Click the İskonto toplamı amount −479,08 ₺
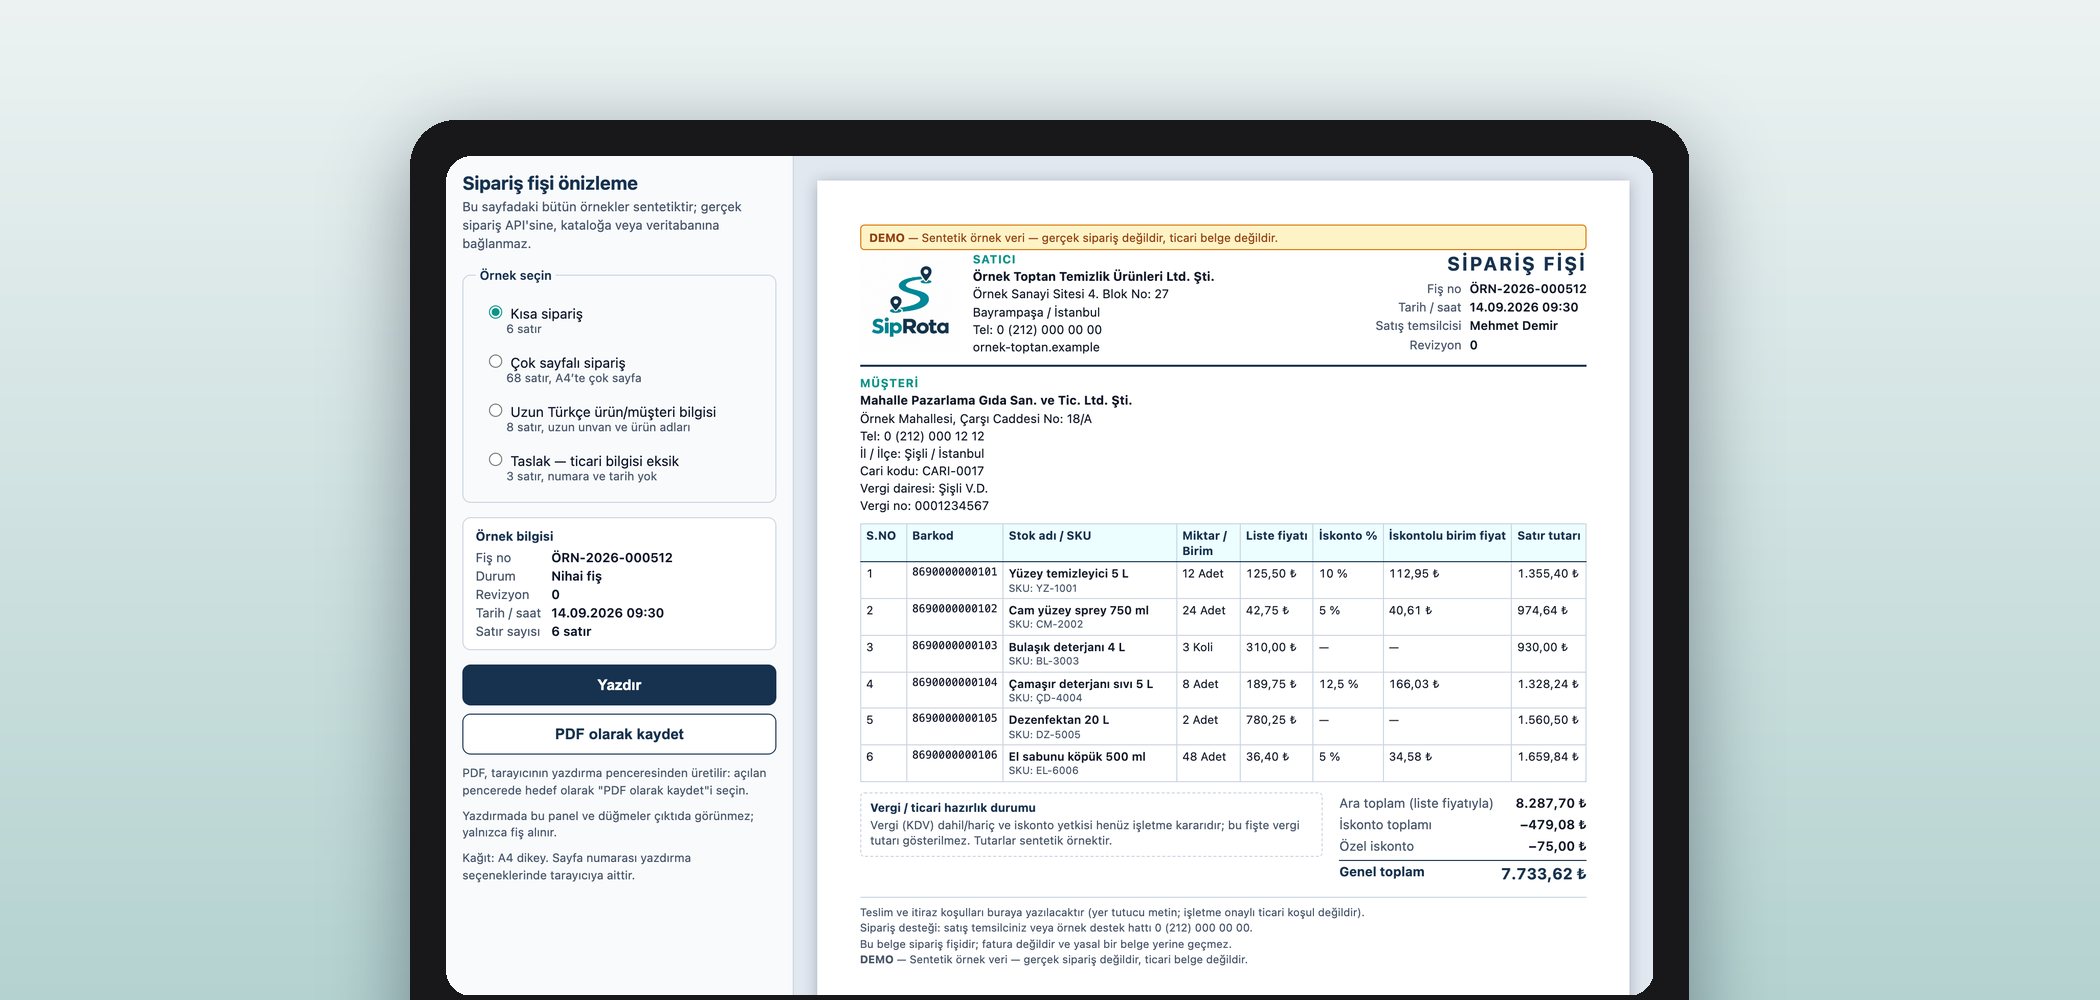Viewport: 2100px width, 1000px height. pyautogui.click(x=1552, y=825)
